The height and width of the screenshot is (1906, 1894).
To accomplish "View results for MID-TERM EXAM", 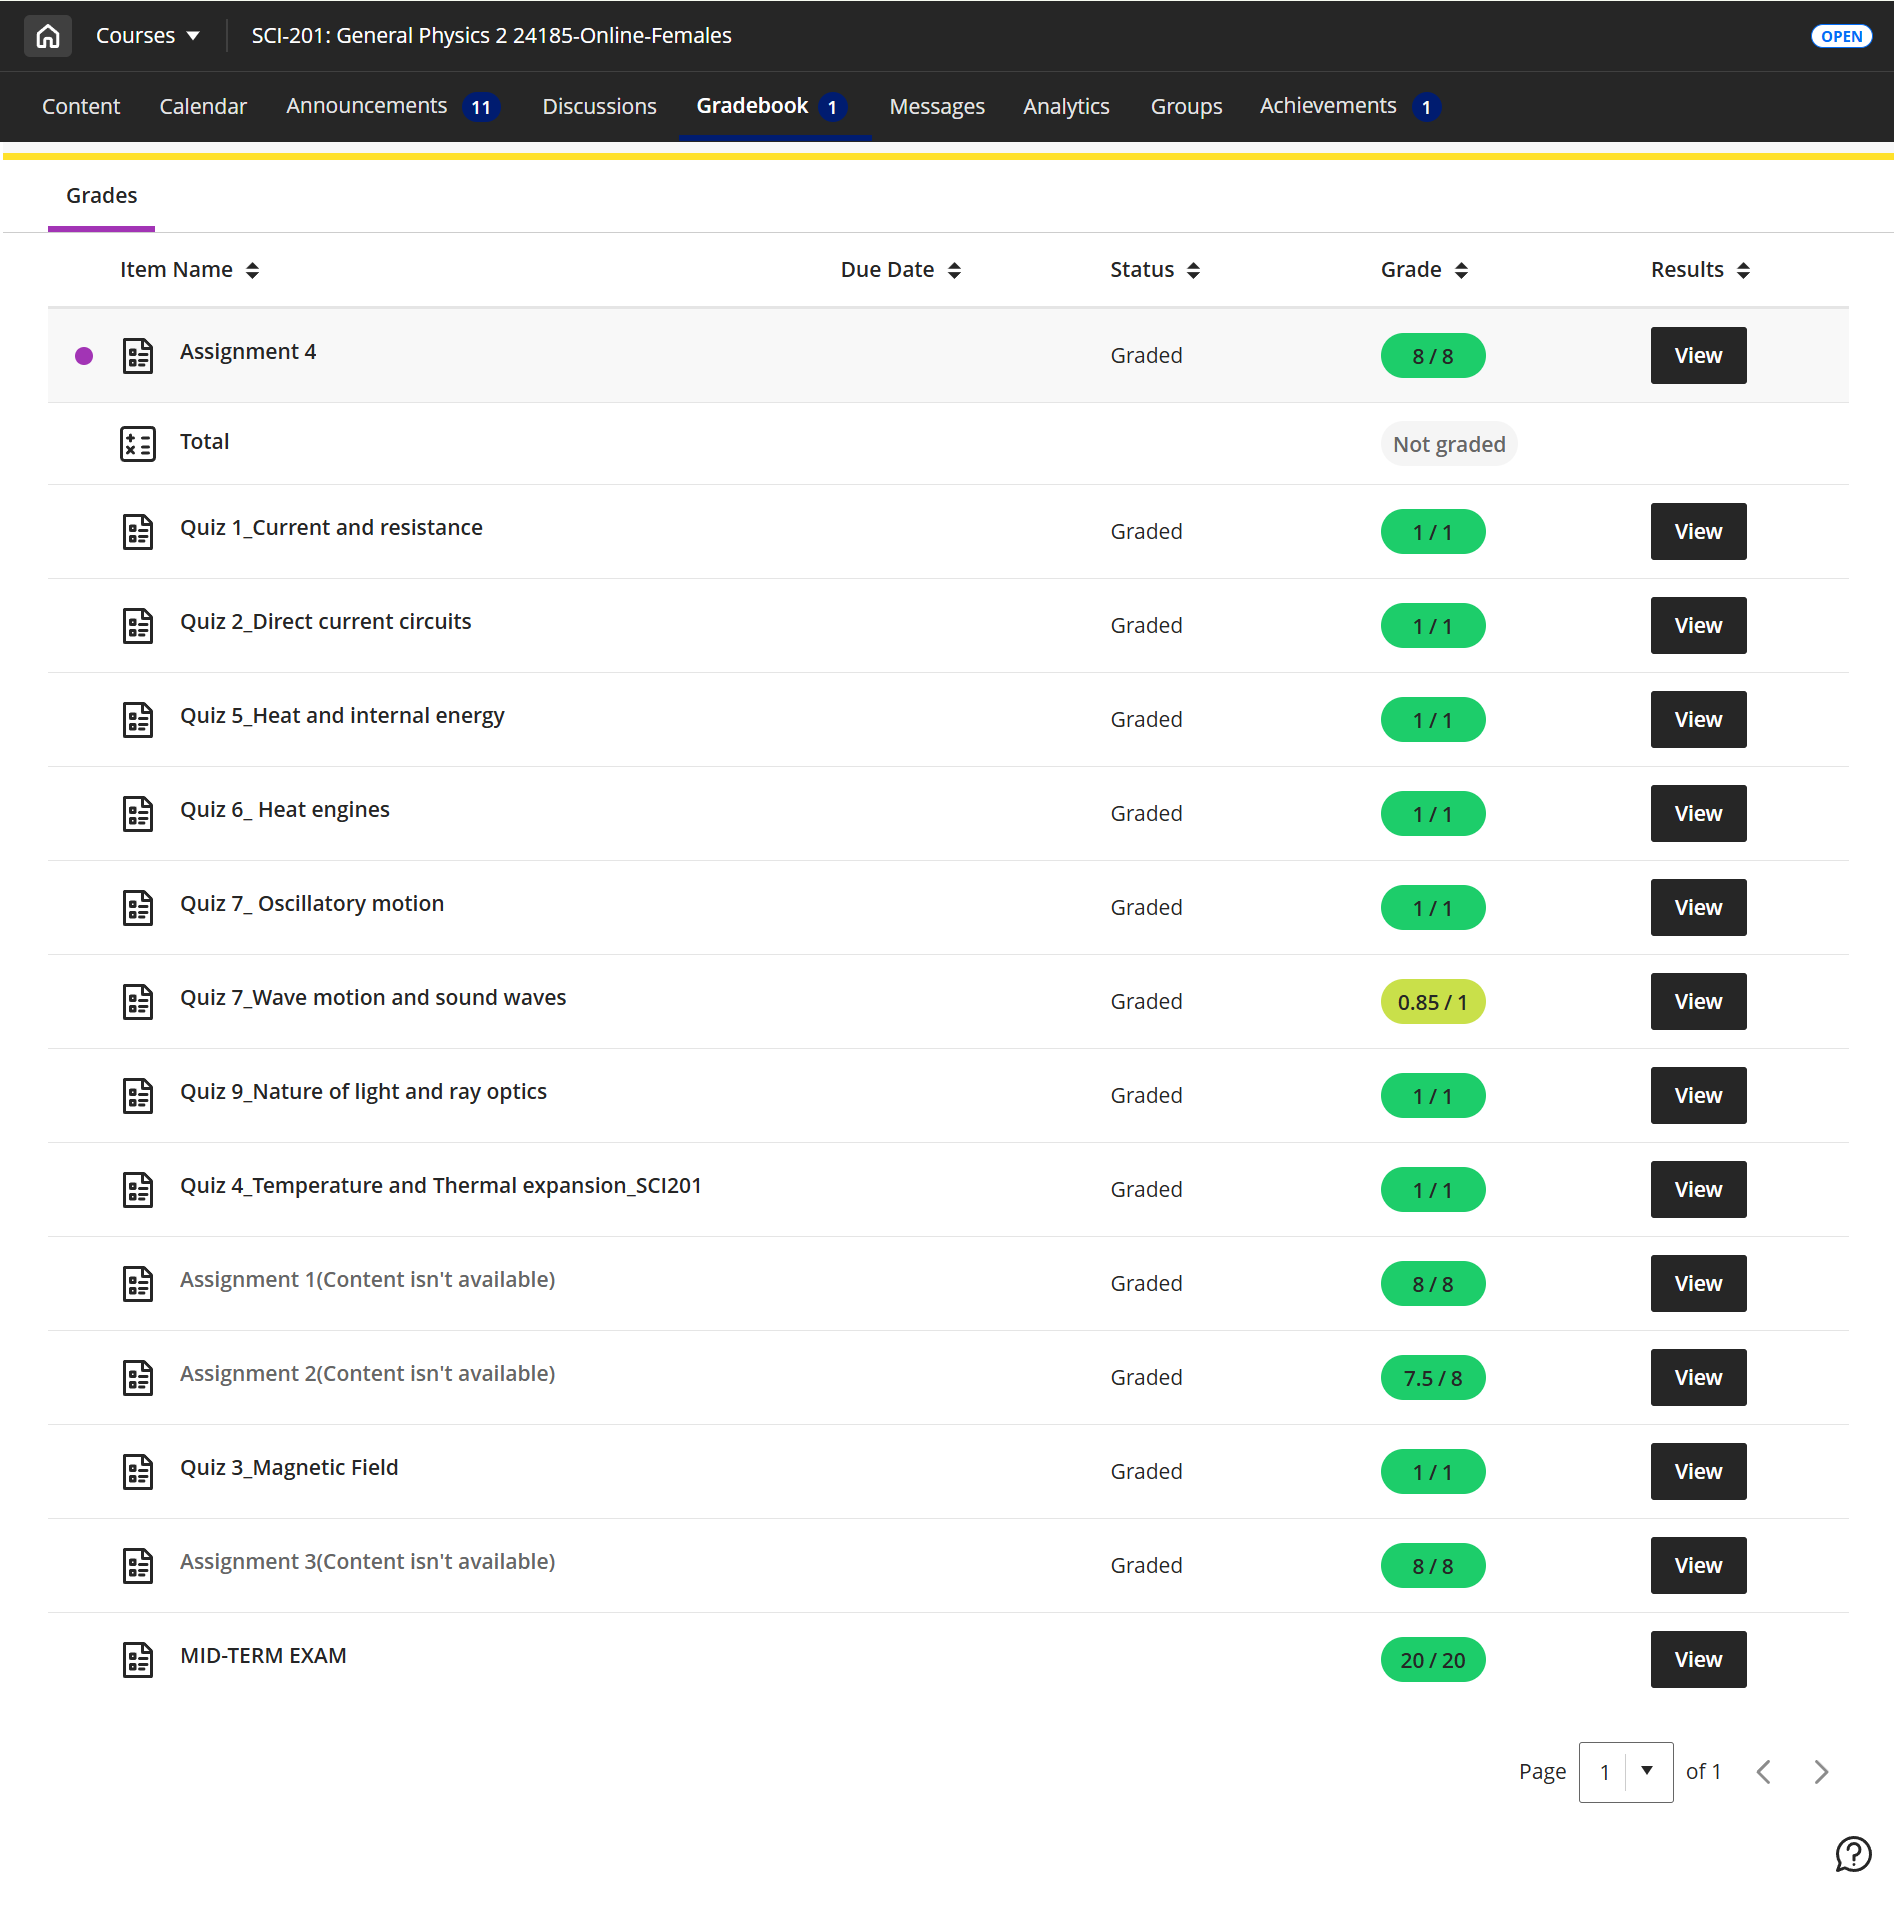I will click(1698, 1660).
